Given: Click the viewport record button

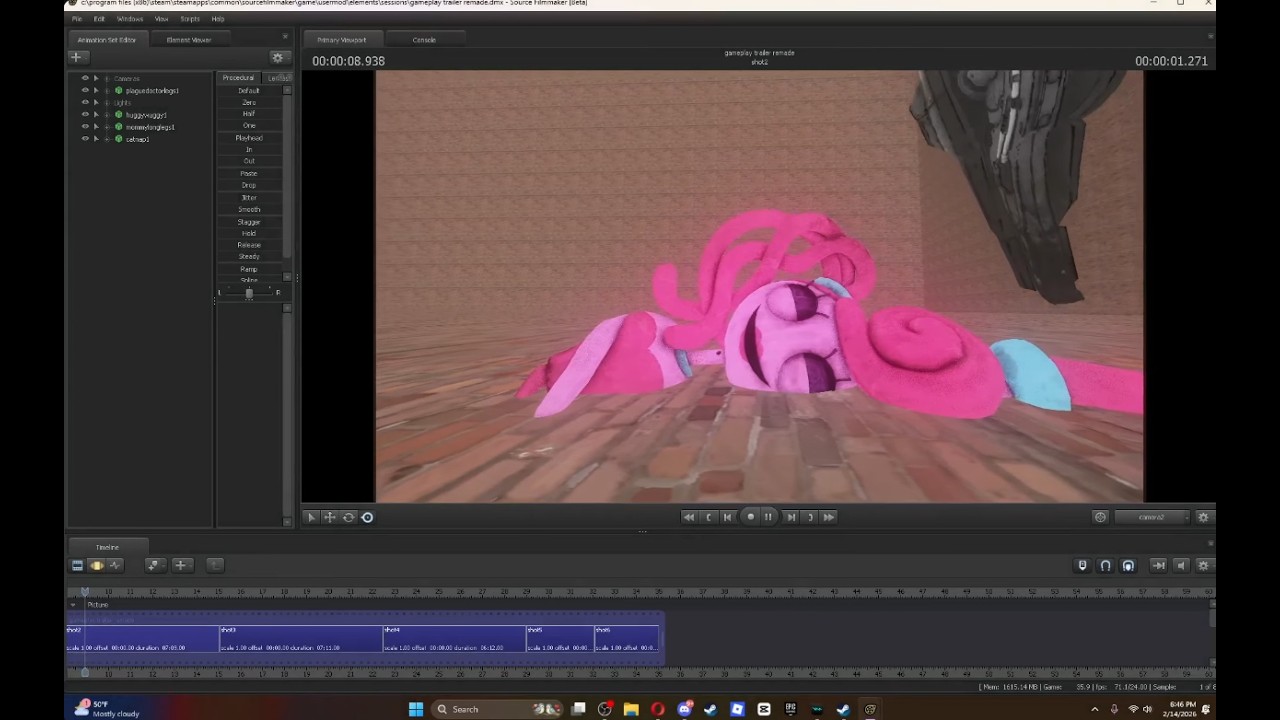Looking at the screenshot, I should pyautogui.click(x=750, y=517).
